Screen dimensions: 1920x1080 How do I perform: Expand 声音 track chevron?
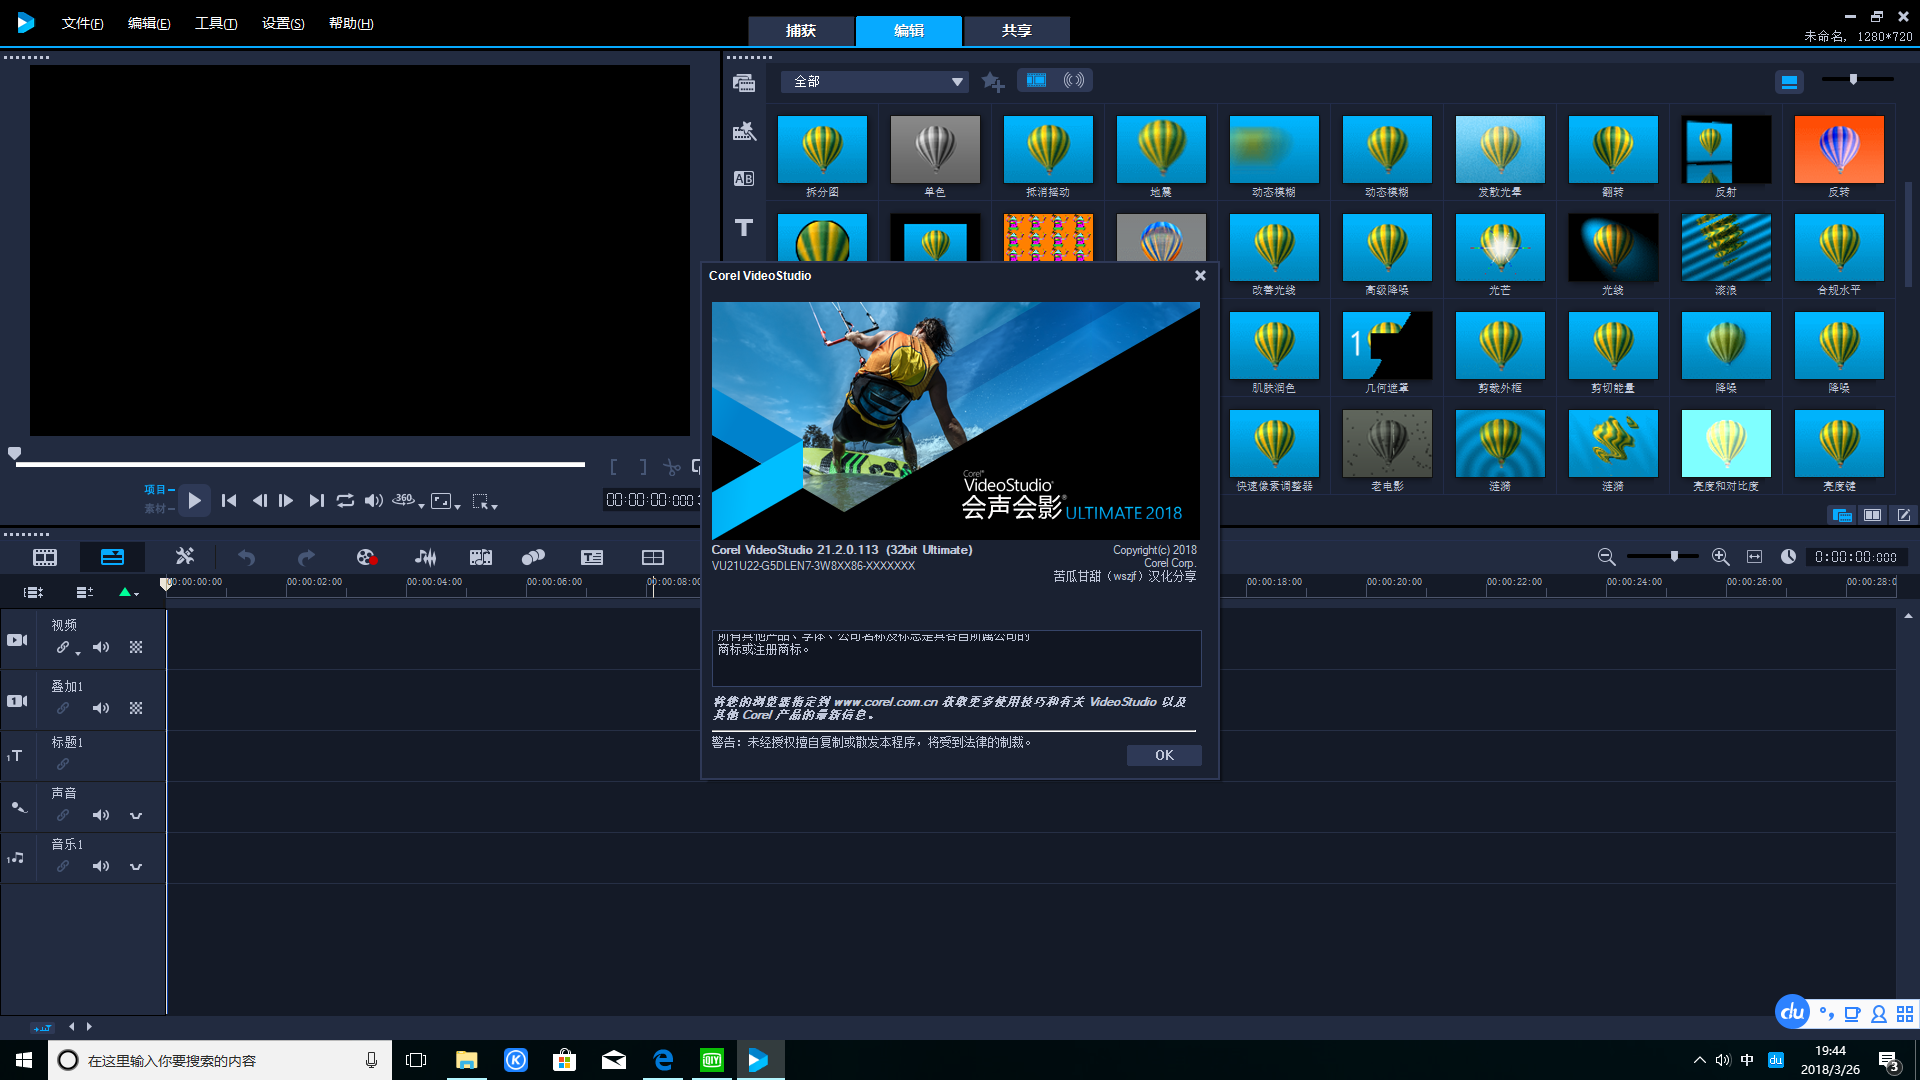coord(136,816)
